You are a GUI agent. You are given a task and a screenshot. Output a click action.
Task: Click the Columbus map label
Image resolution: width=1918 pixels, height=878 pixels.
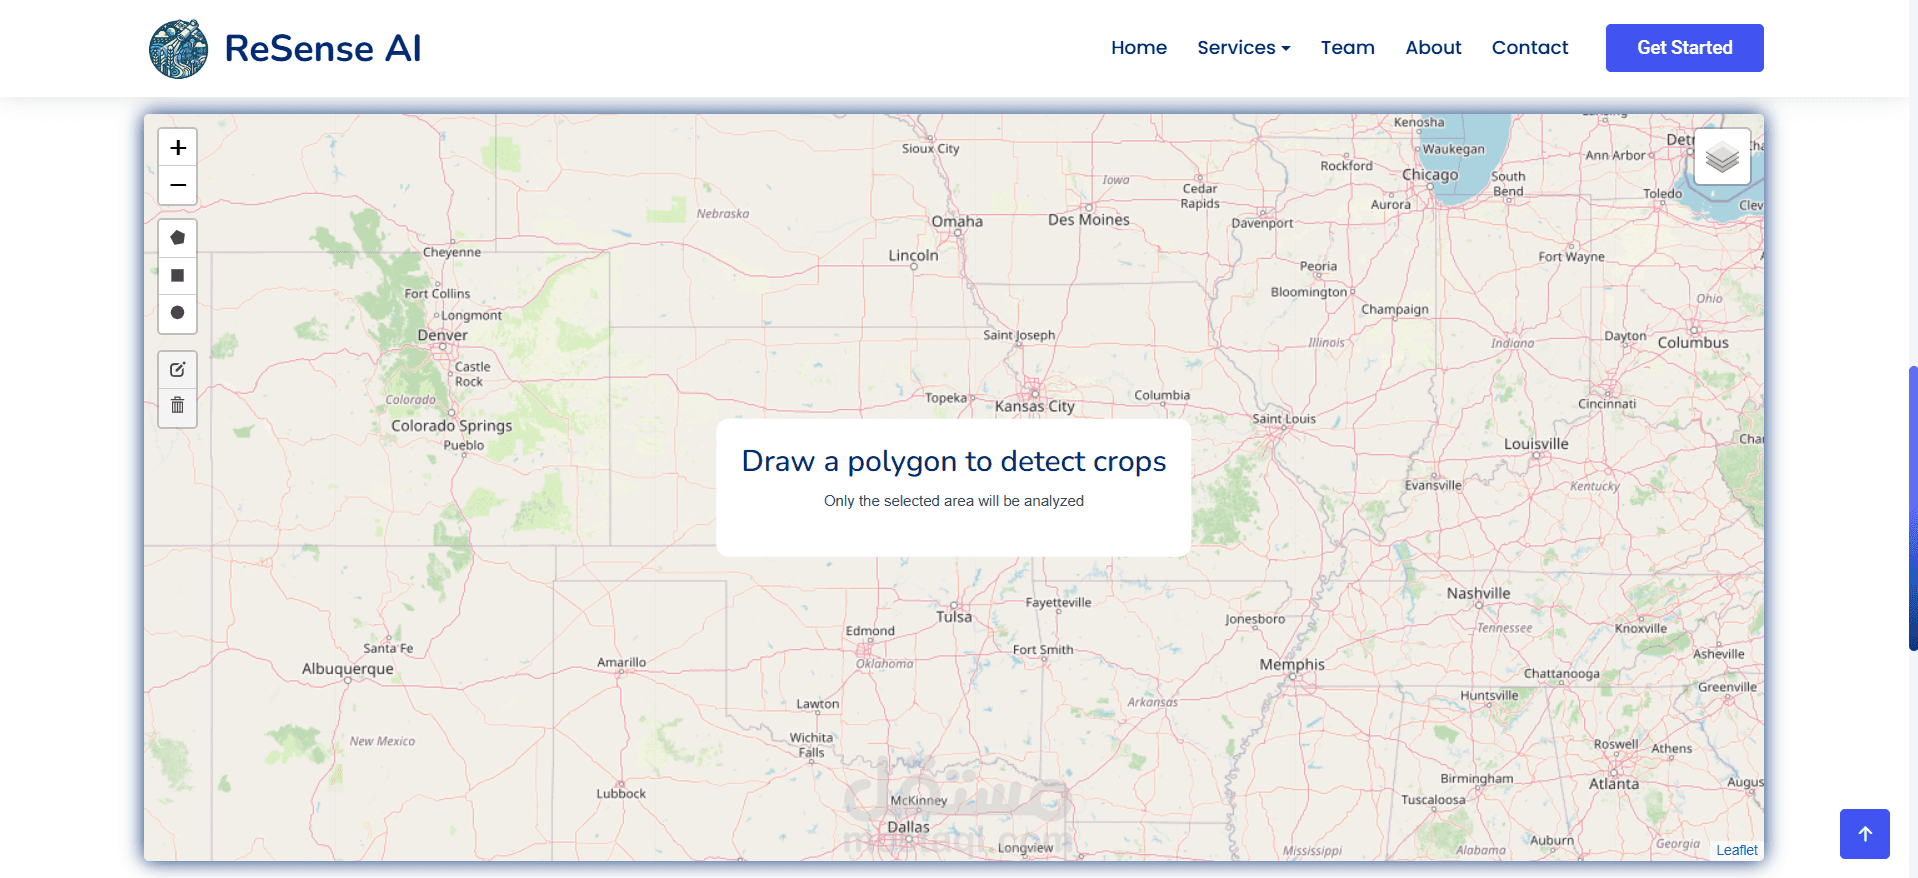[1693, 342]
